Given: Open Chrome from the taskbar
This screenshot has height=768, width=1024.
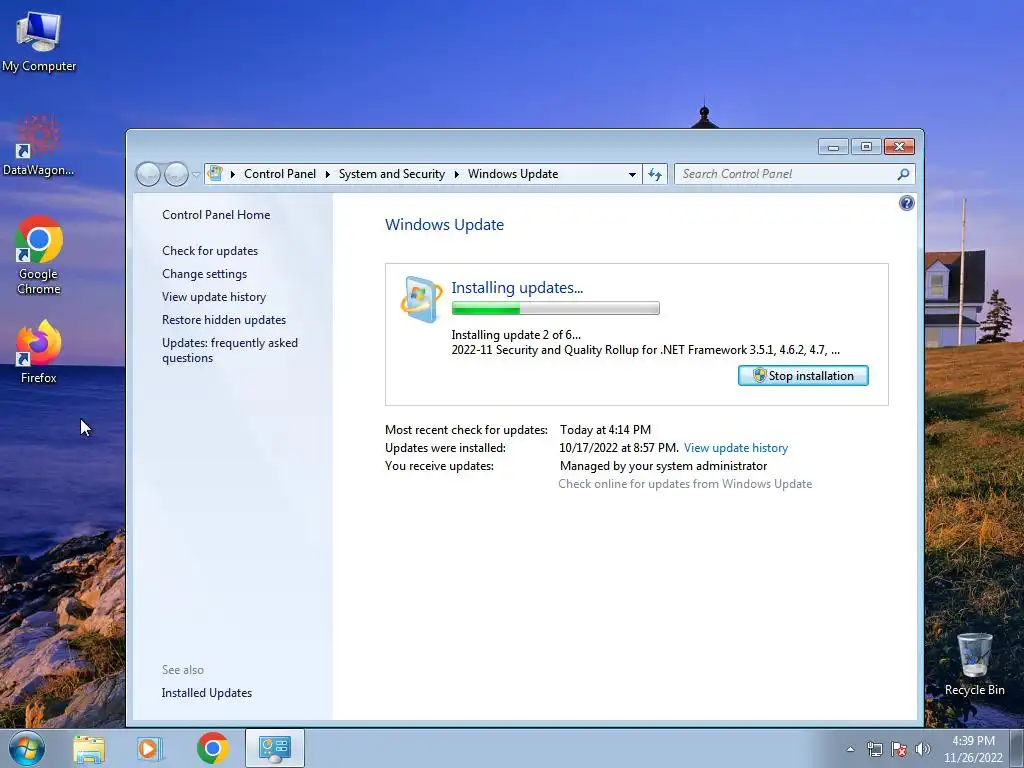Looking at the screenshot, I should coord(212,748).
